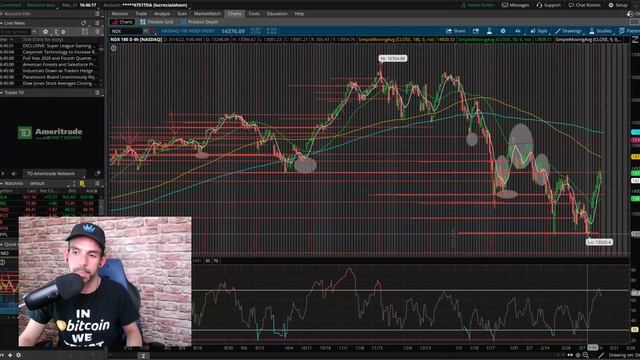Image resolution: width=640 pixels, height=360 pixels.
Task: Open Live News gadget menu icon
Action: [x=97, y=23]
